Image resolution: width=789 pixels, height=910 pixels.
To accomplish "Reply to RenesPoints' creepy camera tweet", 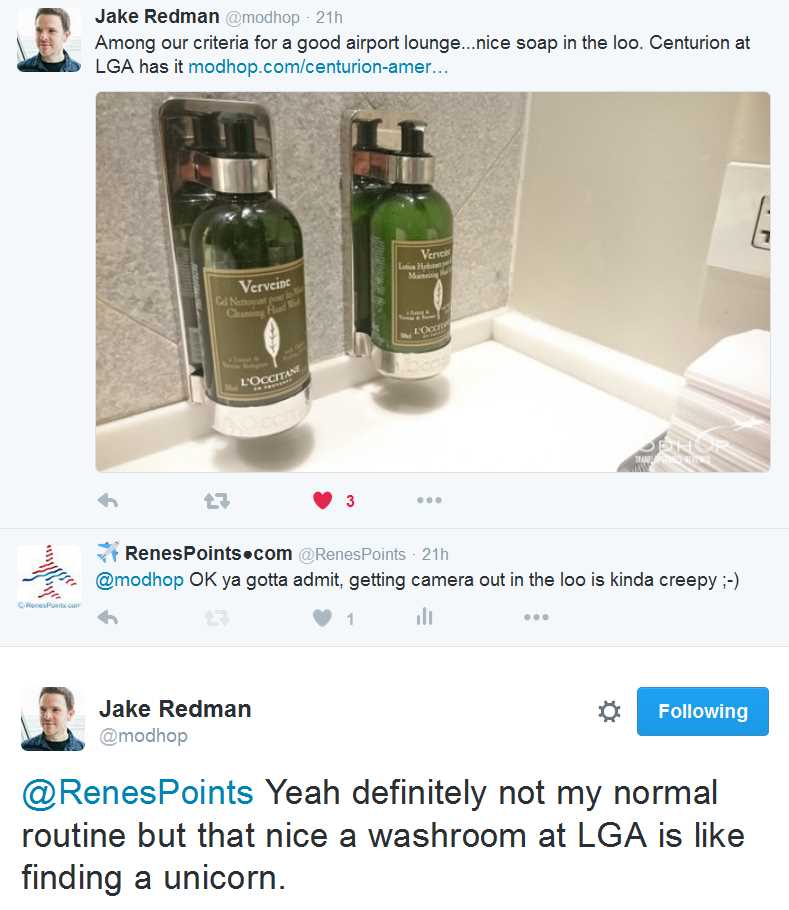I will click(108, 618).
